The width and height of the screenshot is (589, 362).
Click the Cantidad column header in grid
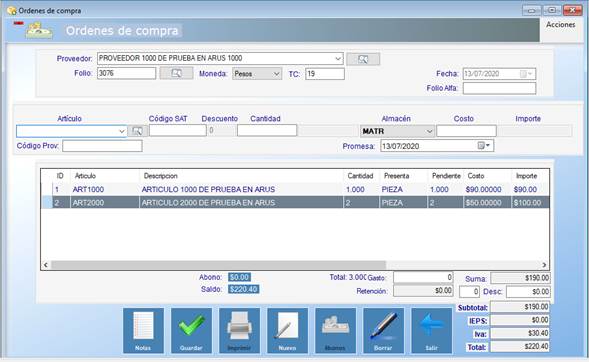tap(360, 176)
